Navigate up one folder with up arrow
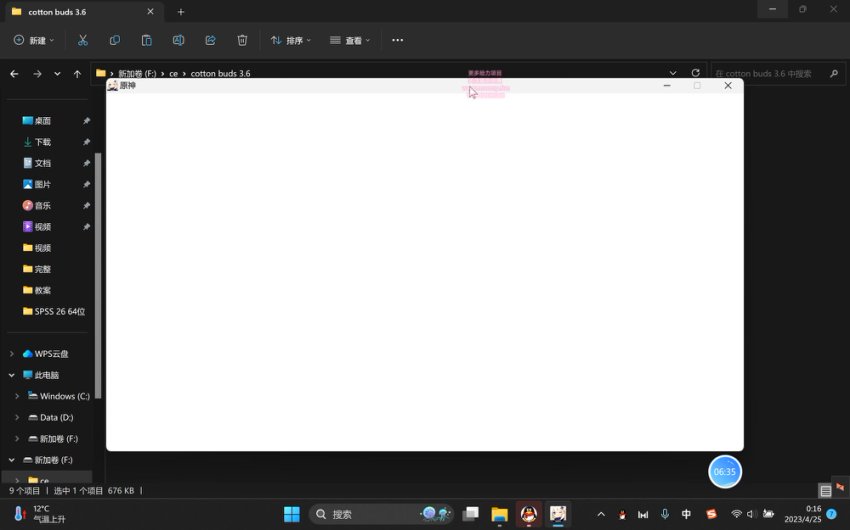This screenshot has height=530, width=850. coord(77,74)
